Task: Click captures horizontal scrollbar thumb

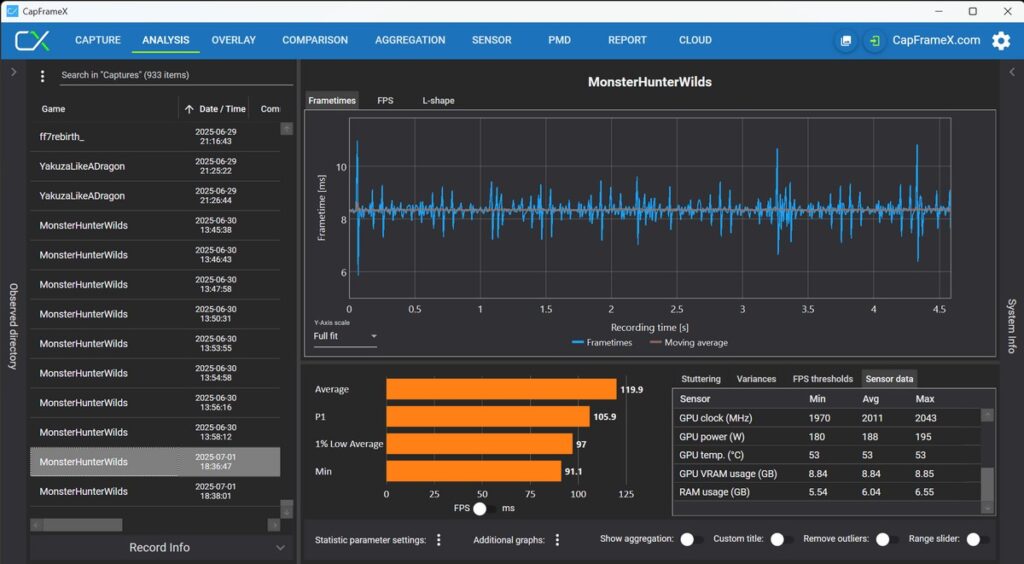Action: (x=83, y=525)
